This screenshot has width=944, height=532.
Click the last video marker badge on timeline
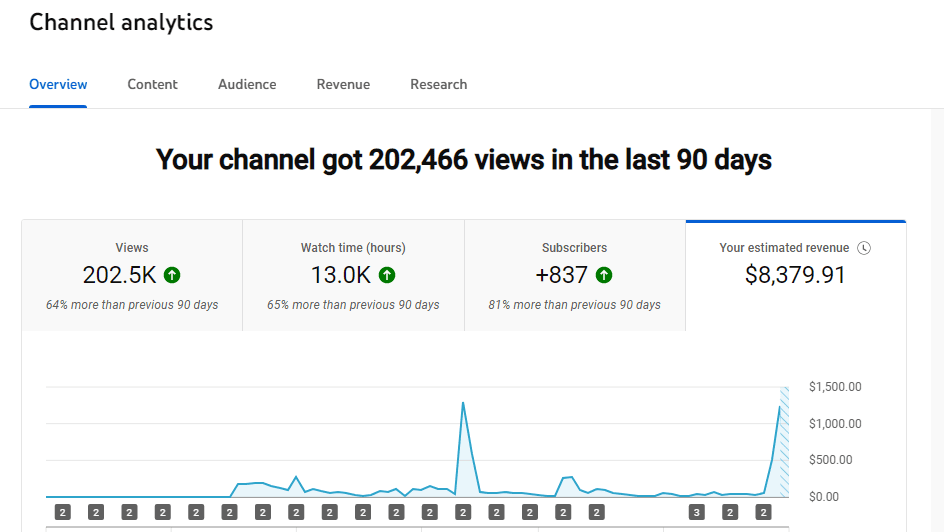point(763,513)
